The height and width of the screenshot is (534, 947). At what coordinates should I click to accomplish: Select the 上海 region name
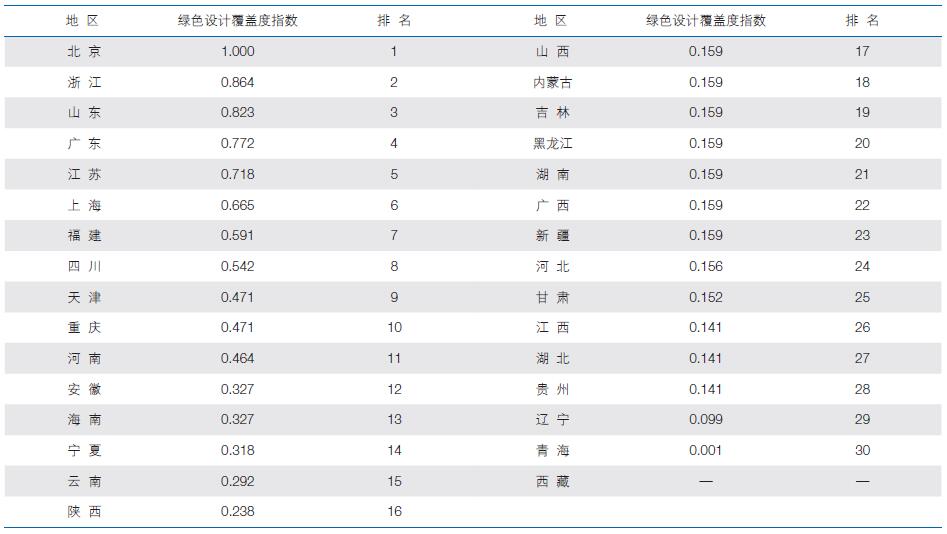click(x=84, y=205)
